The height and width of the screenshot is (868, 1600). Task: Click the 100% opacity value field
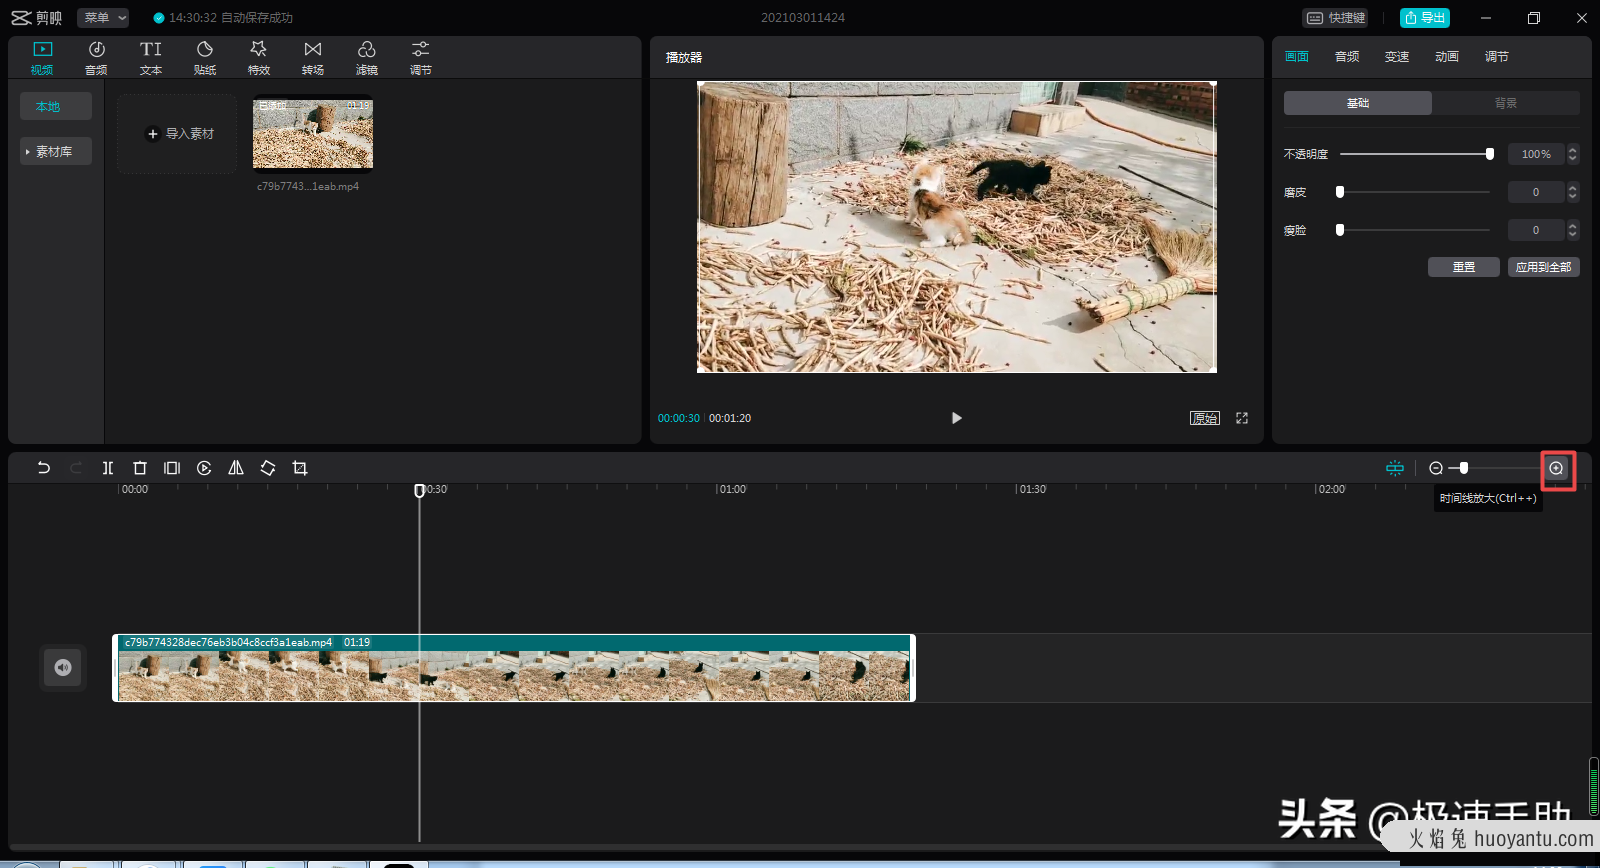pos(1536,154)
